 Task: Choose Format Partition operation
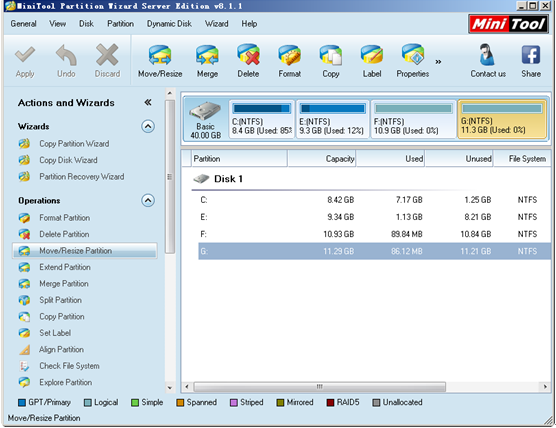click(65, 218)
